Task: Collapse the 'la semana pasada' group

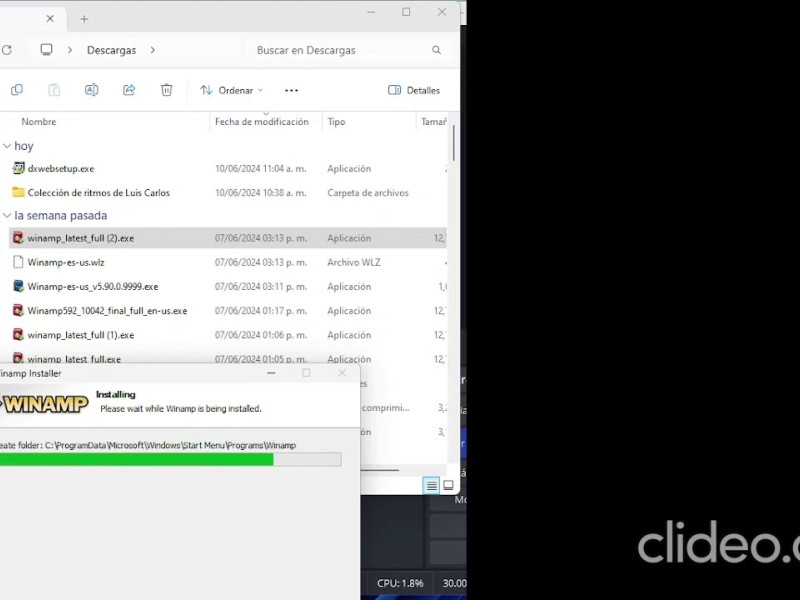Action: [x=7, y=216]
